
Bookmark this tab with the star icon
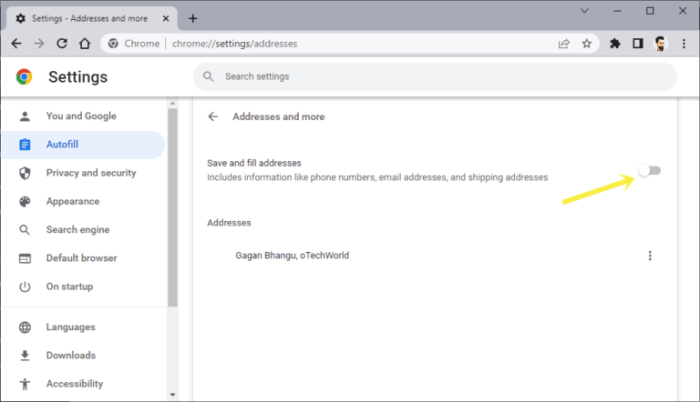click(x=587, y=44)
